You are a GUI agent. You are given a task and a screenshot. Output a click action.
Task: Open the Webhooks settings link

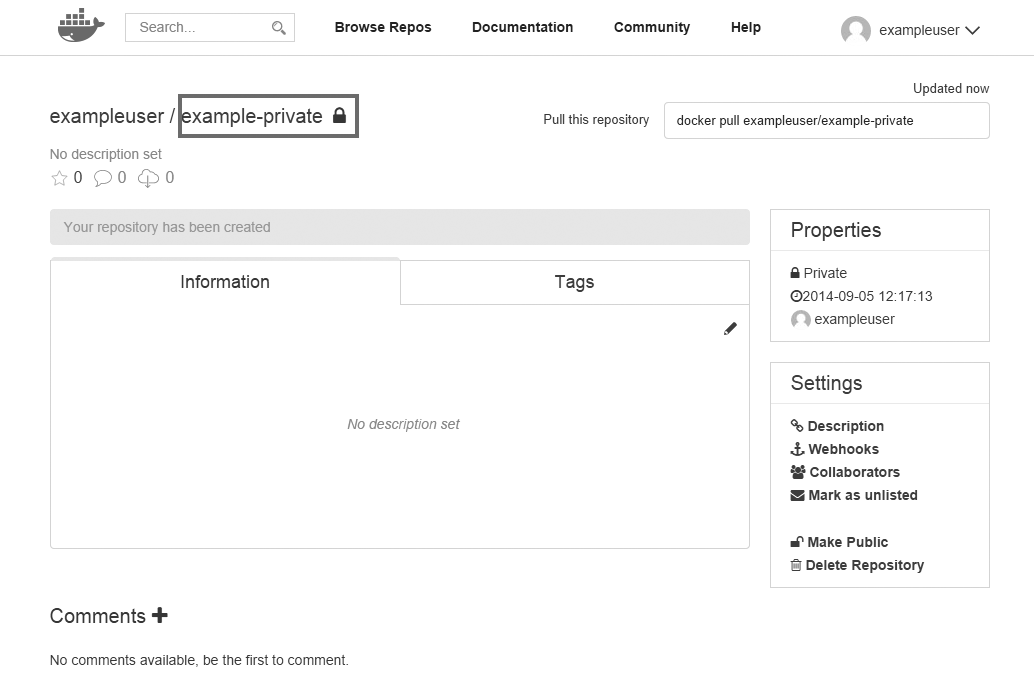coord(843,449)
